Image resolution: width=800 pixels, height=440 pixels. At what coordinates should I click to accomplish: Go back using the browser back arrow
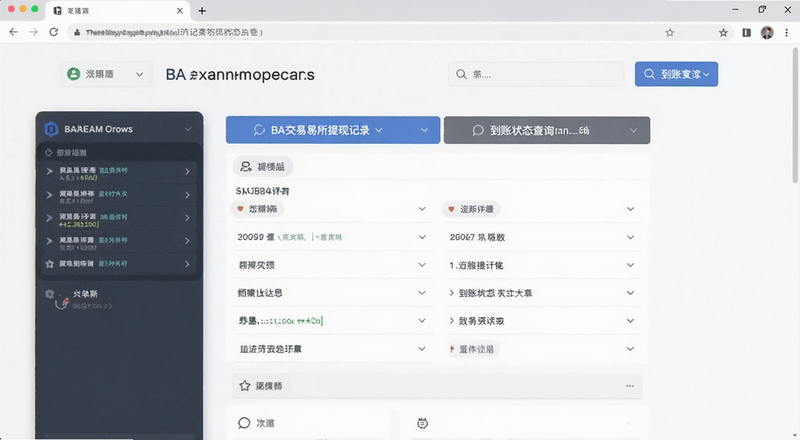point(14,32)
